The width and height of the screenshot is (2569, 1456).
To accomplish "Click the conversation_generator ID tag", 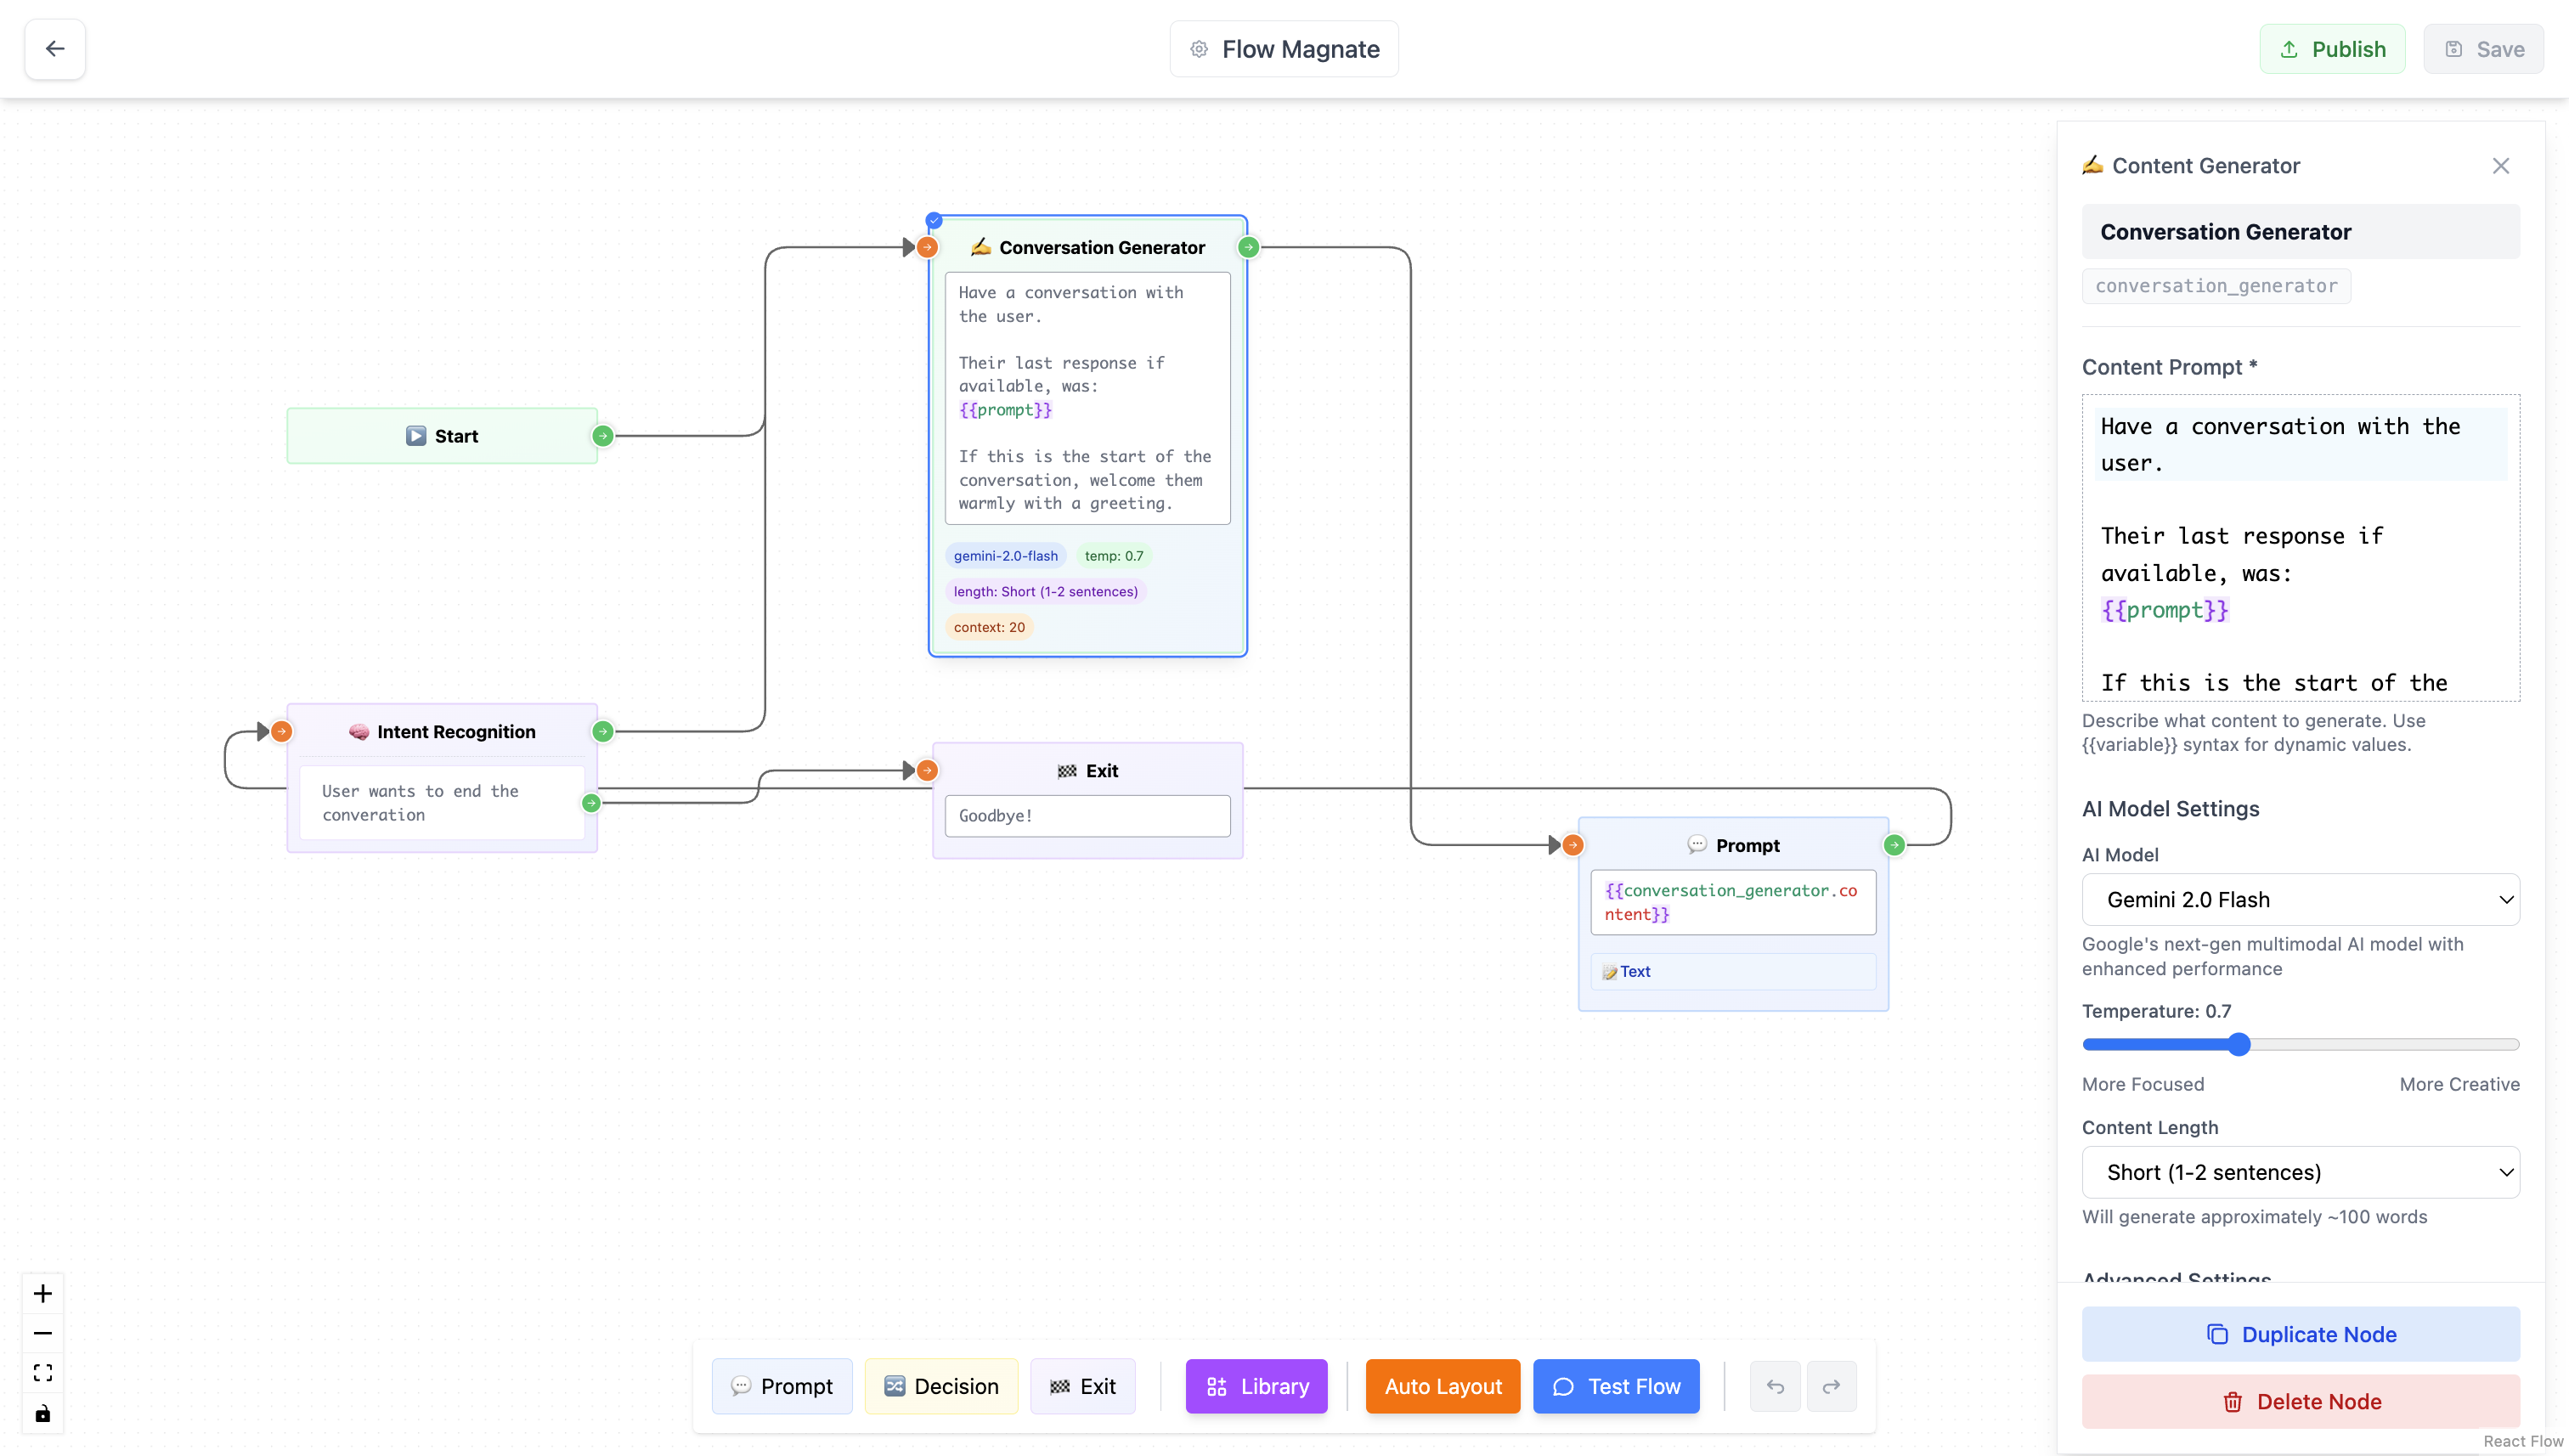I will pos(2216,286).
